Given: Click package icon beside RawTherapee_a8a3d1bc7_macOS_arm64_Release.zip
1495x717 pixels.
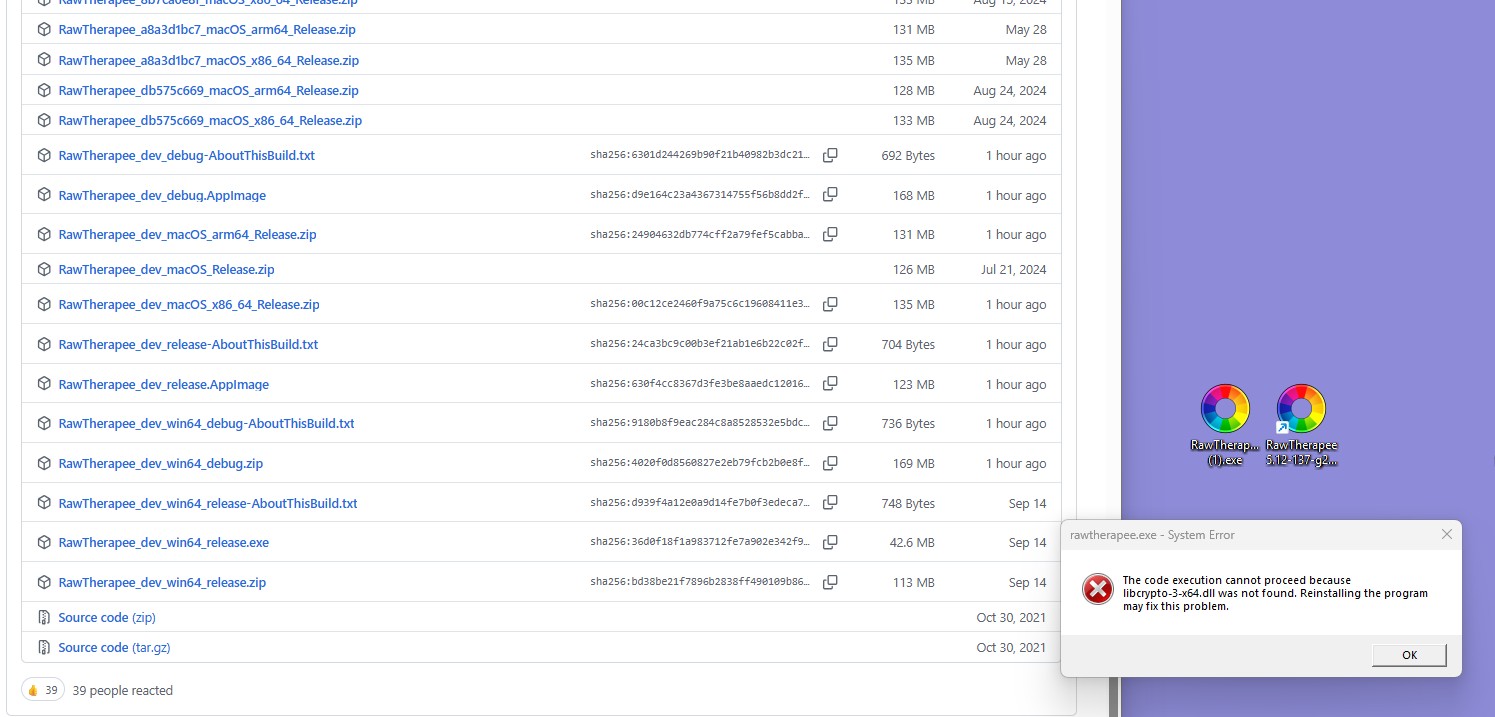Looking at the screenshot, I should point(44,29).
